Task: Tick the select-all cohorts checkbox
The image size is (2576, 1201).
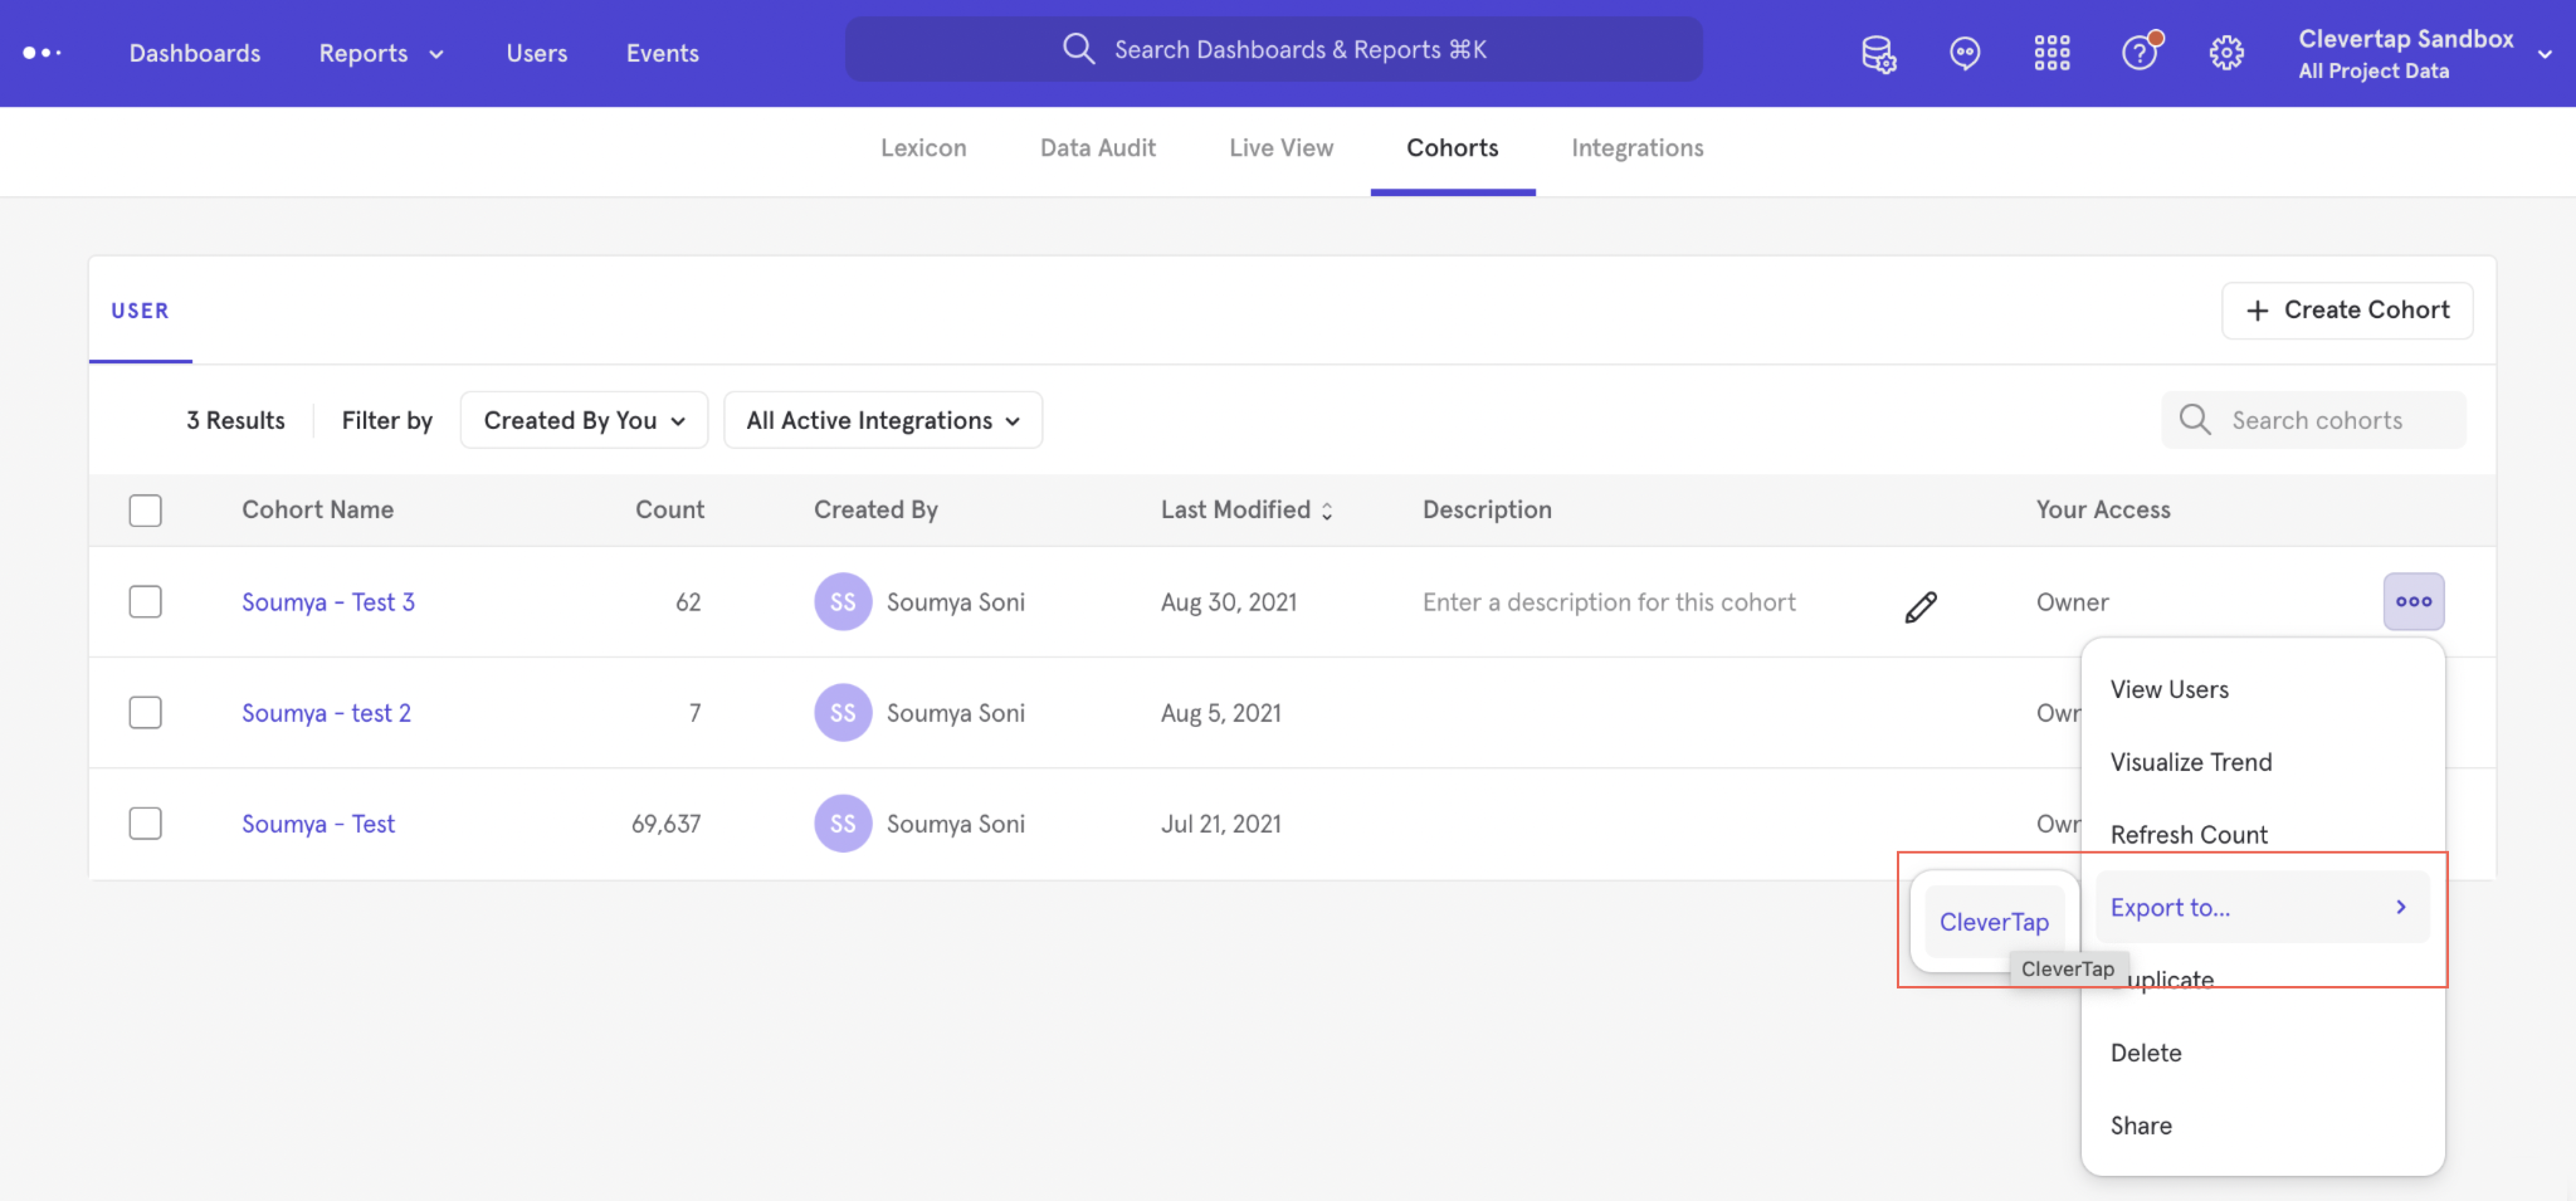Action: tap(145, 510)
